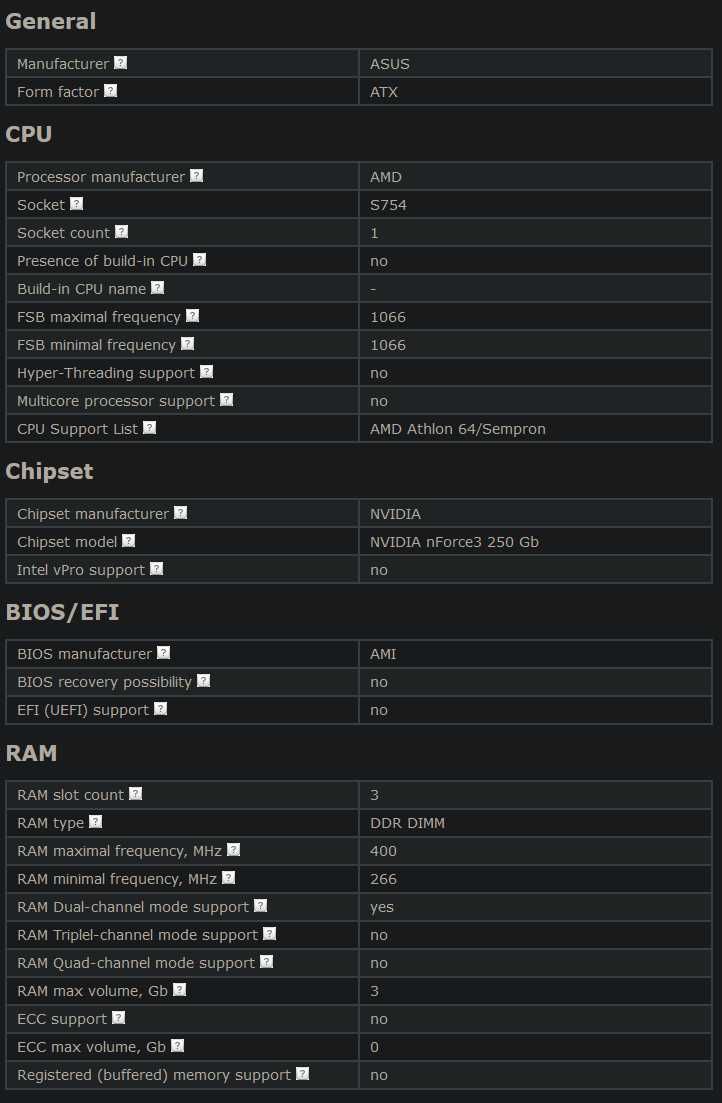Open the CPU Support List help icon
The width and height of the screenshot is (722, 1103).
click(x=149, y=428)
